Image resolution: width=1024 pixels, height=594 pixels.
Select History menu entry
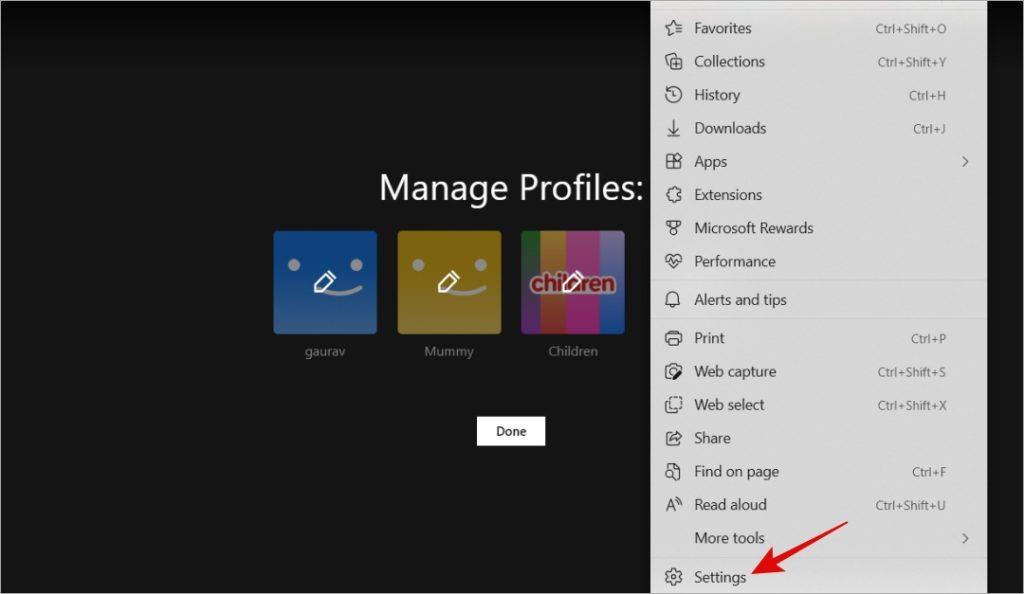[x=819, y=95]
